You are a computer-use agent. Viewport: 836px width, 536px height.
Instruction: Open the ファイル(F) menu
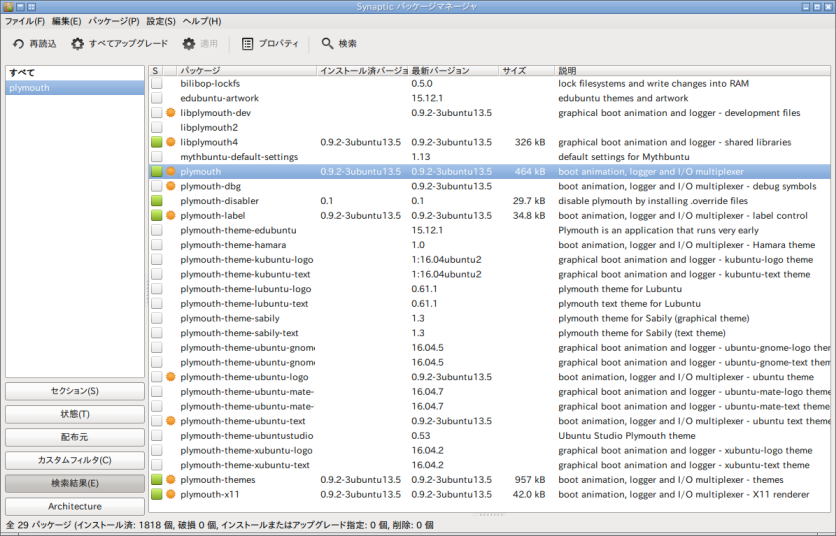click(25, 21)
